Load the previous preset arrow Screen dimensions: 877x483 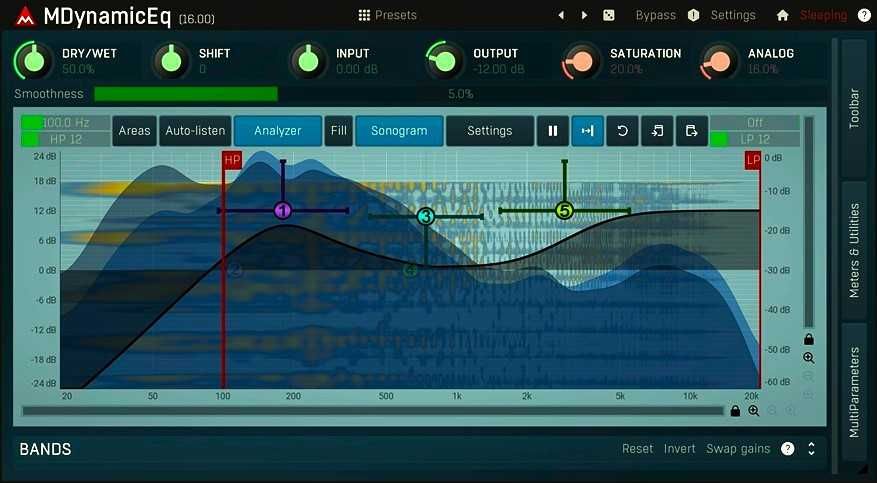(x=561, y=16)
